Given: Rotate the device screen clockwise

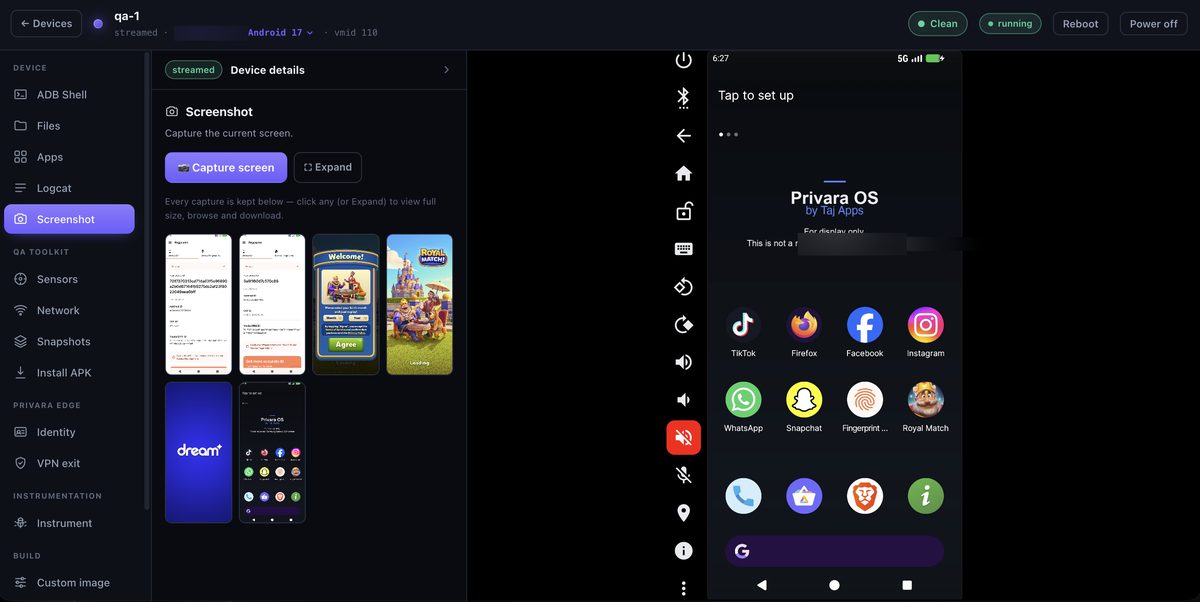Looking at the screenshot, I should (x=684, y=324).
